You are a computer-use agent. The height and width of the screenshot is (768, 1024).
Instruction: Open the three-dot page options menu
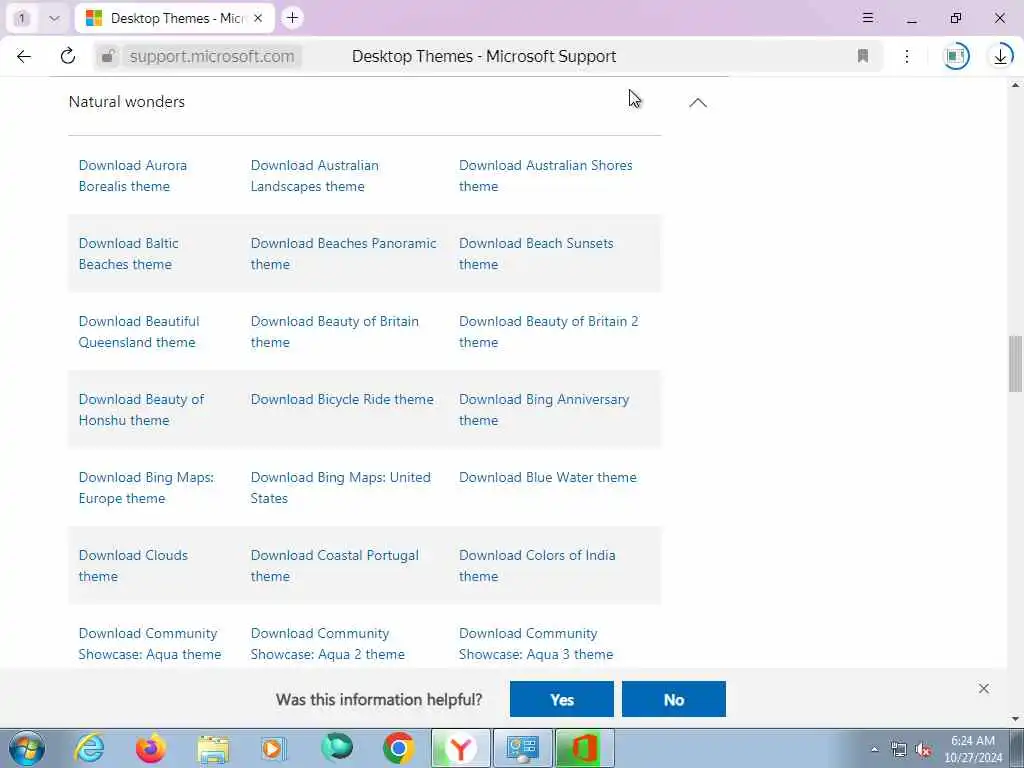[907, 56]
